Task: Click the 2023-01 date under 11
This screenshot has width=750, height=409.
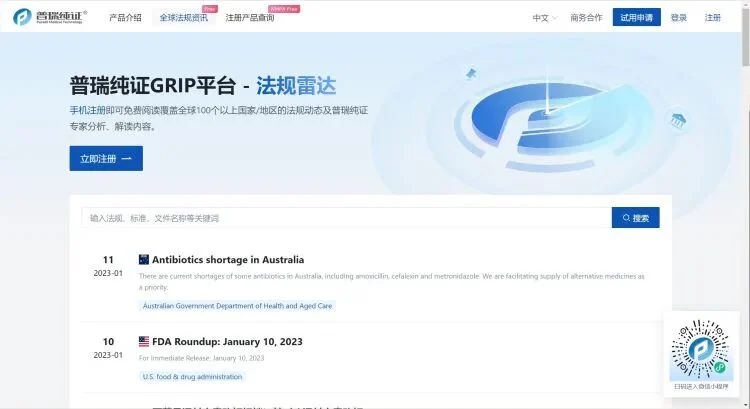Action: 108,273
